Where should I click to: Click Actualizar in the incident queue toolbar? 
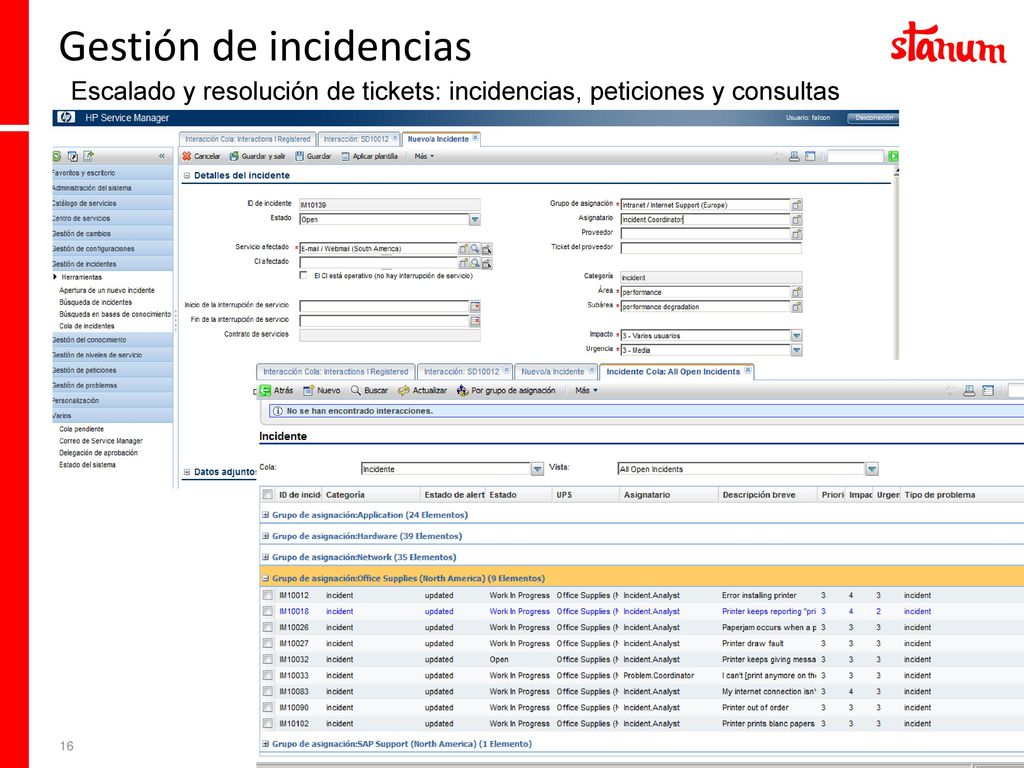click(x=423, y=391)
